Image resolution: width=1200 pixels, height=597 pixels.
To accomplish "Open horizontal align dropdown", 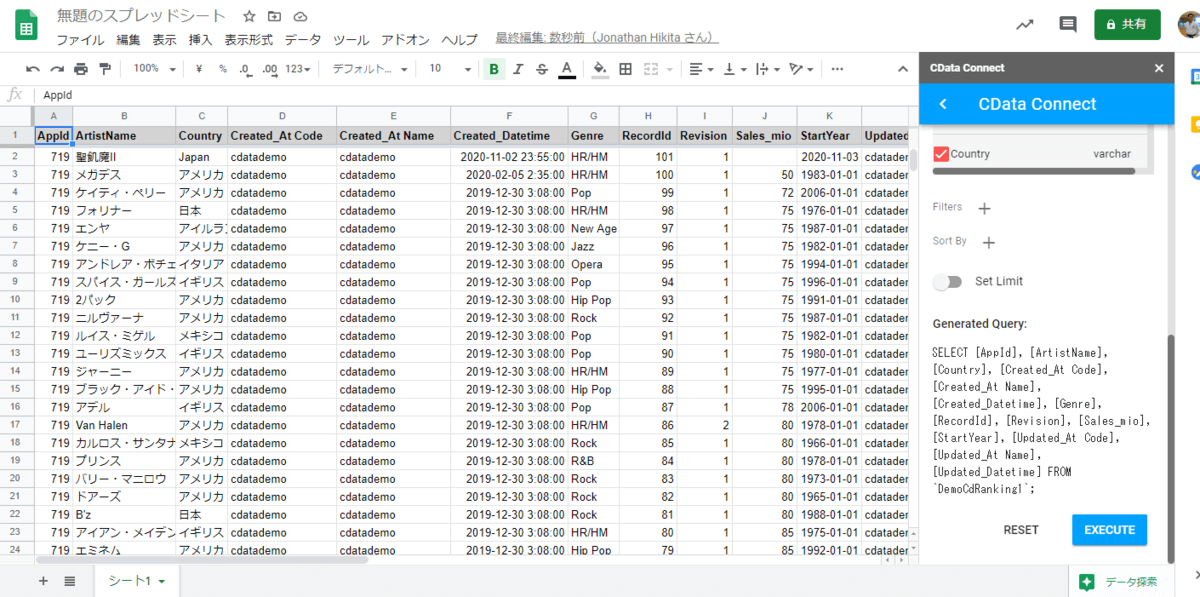I will (x=703, y=69).
